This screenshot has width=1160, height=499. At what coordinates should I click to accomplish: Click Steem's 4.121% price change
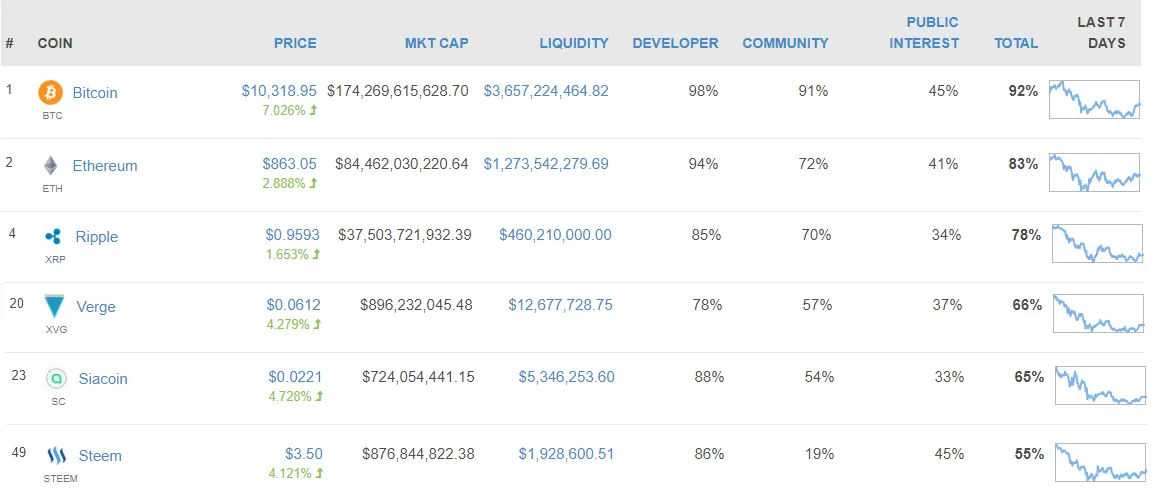(296, 473)
